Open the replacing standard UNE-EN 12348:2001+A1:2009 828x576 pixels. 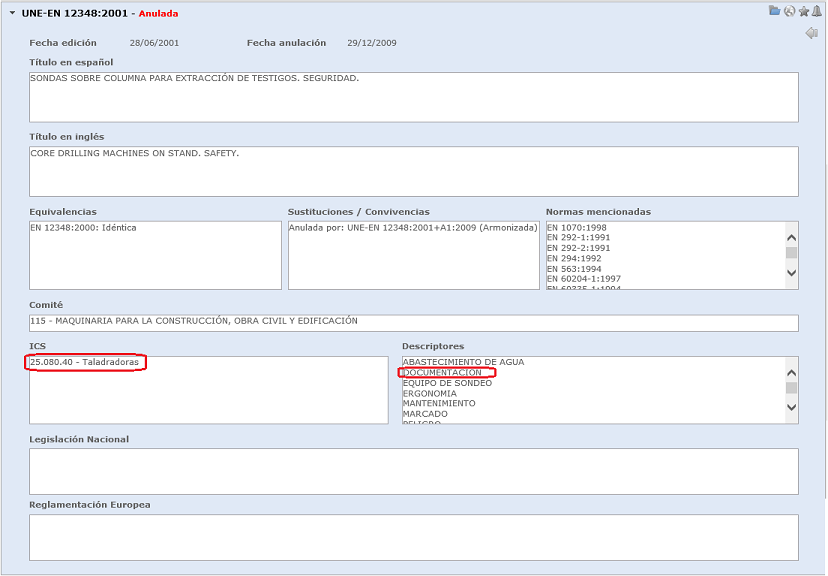click(x=413, y=228)
